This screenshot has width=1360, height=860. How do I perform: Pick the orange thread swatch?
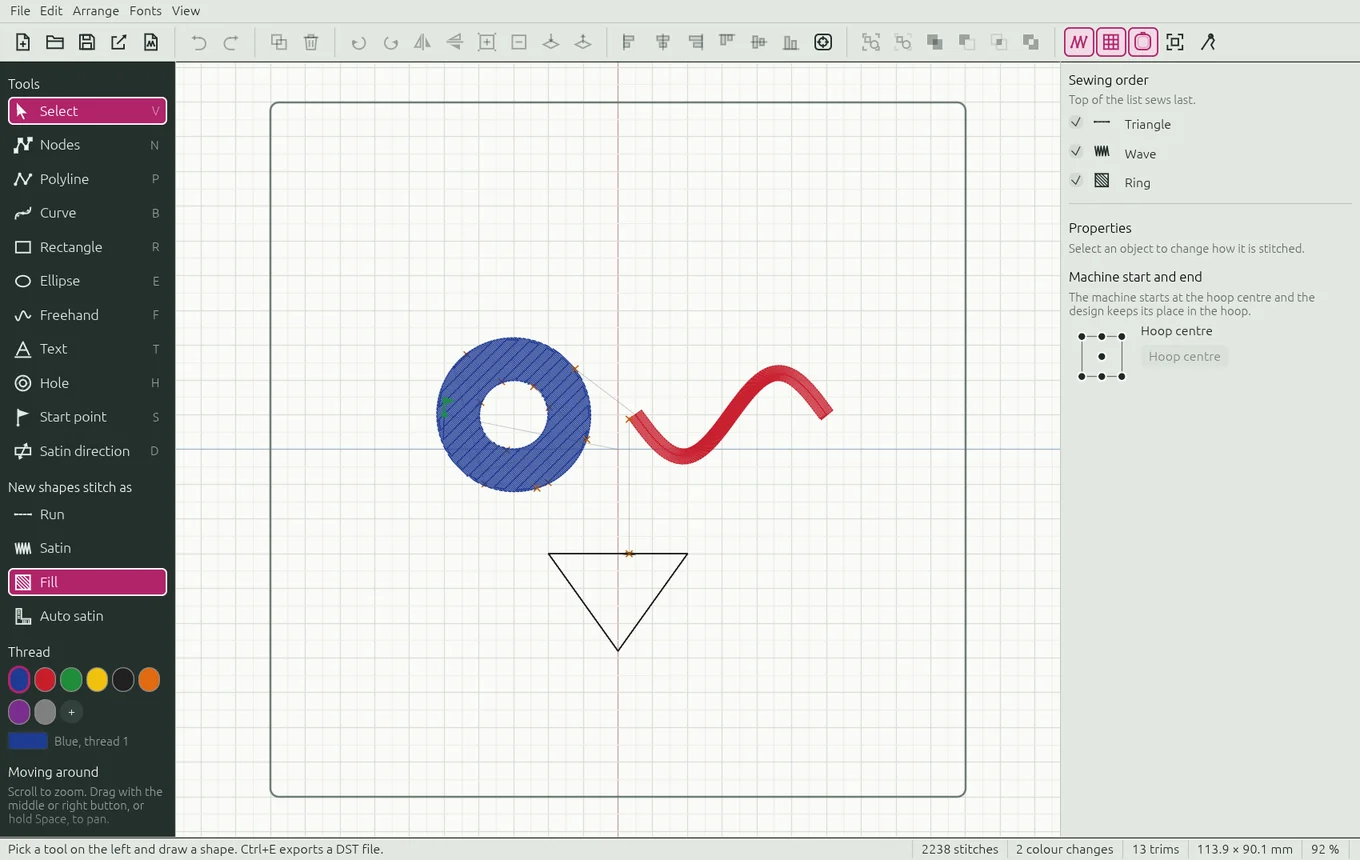tap(149, 680)
